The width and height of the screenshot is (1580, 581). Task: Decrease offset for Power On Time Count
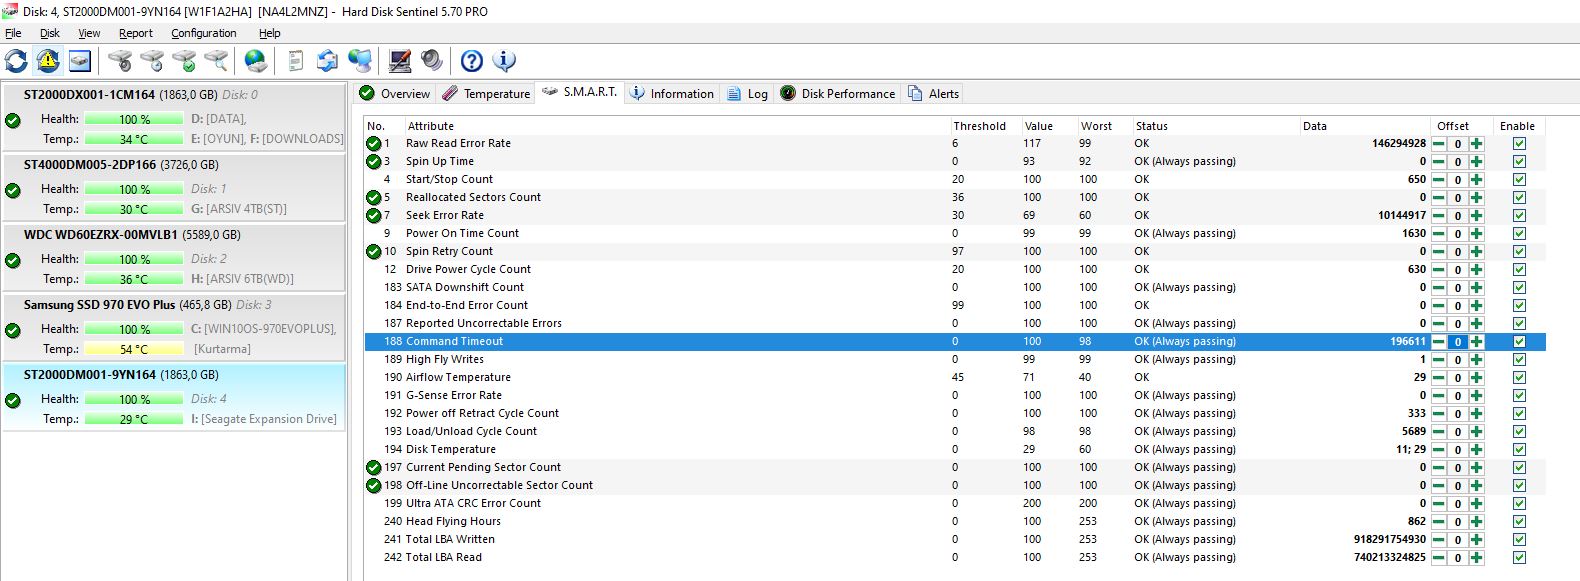click(1439, 234)
